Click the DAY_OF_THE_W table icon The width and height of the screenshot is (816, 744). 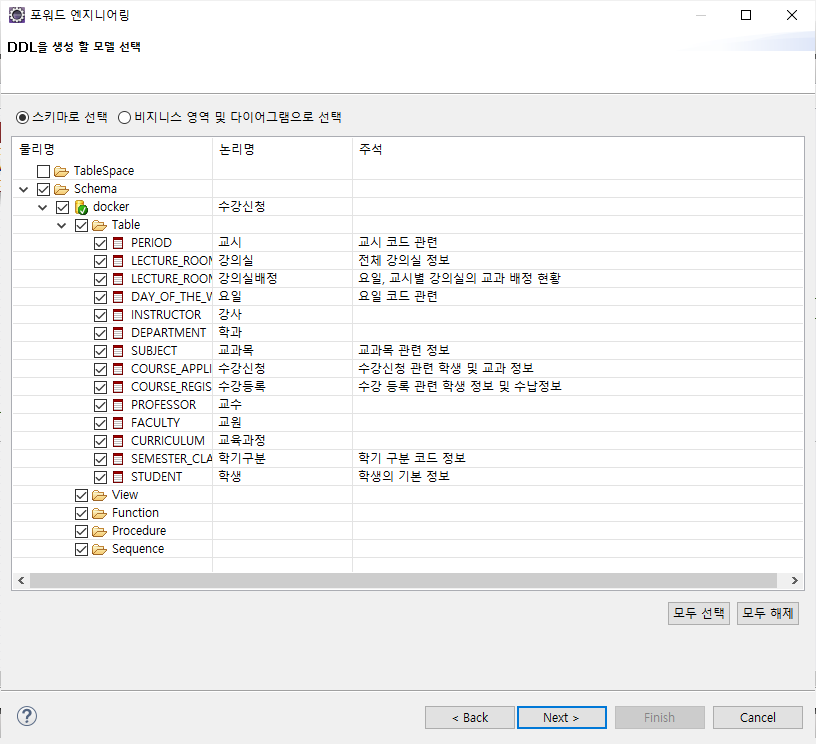tap(118, 297)
